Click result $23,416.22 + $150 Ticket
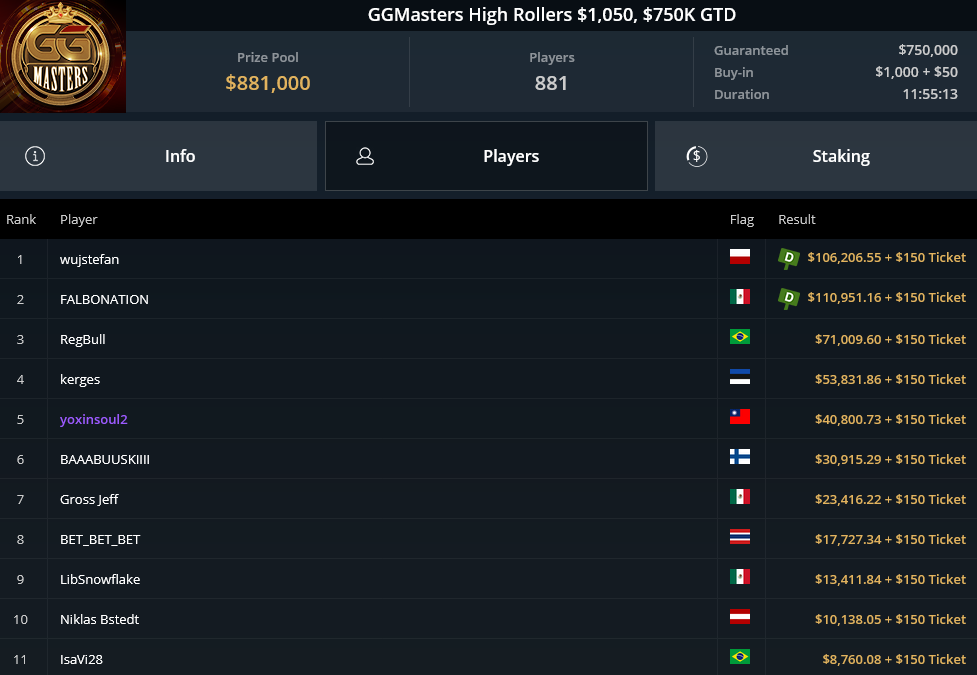 (x=890, y=499)
